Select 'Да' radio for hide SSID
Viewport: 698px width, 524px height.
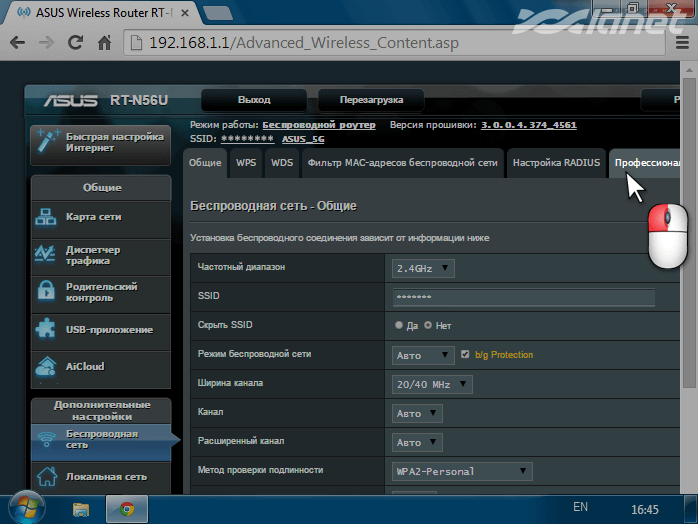pyautogui.click(x=400, y=326)
